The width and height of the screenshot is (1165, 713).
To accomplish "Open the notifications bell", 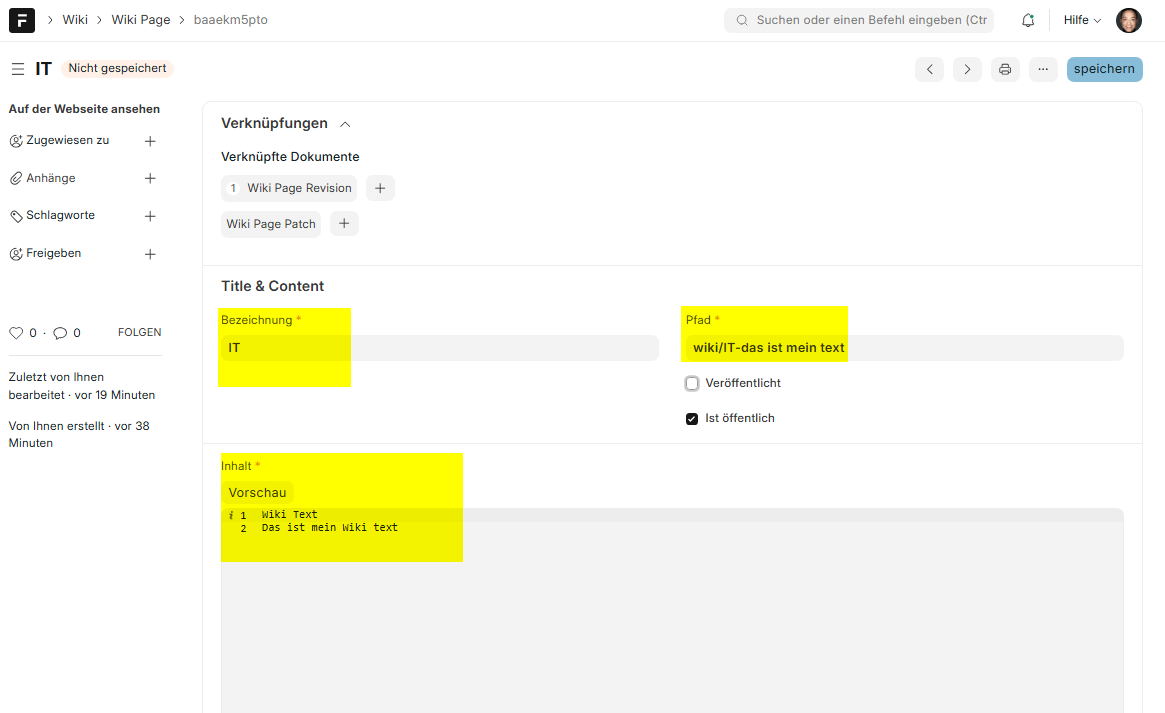I will [1027, 20].
